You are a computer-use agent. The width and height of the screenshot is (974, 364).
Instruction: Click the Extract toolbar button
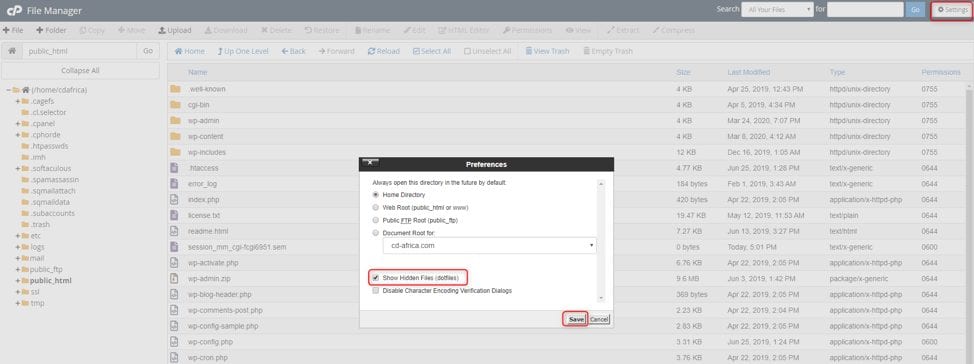coord(623,30)
